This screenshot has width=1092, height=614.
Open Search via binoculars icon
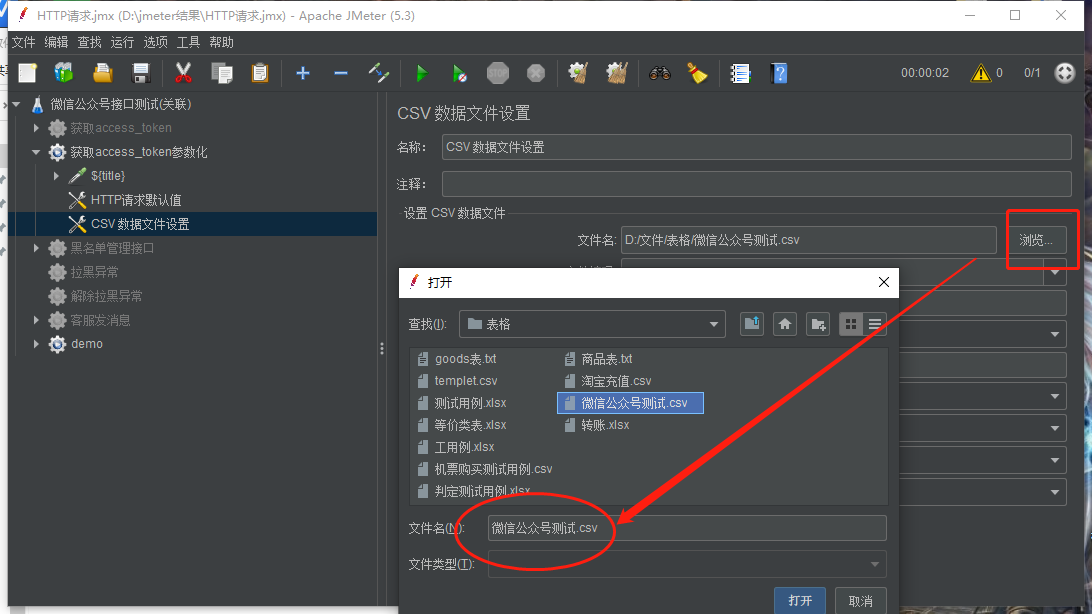point(660,73)
